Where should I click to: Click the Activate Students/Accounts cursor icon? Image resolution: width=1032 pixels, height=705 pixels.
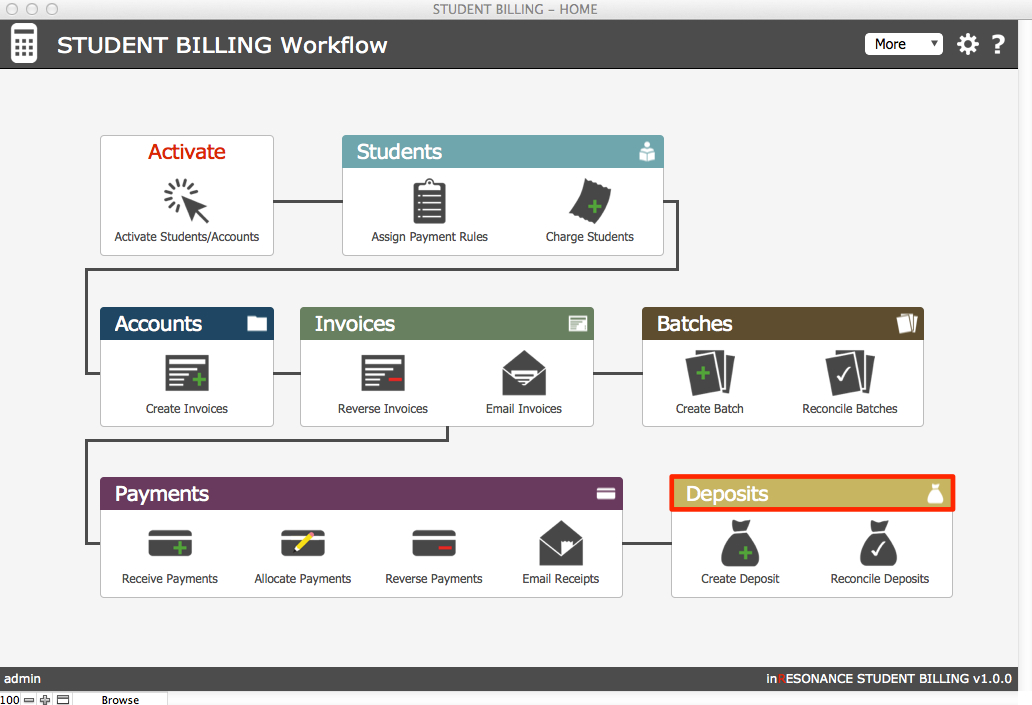pos(186,201)
